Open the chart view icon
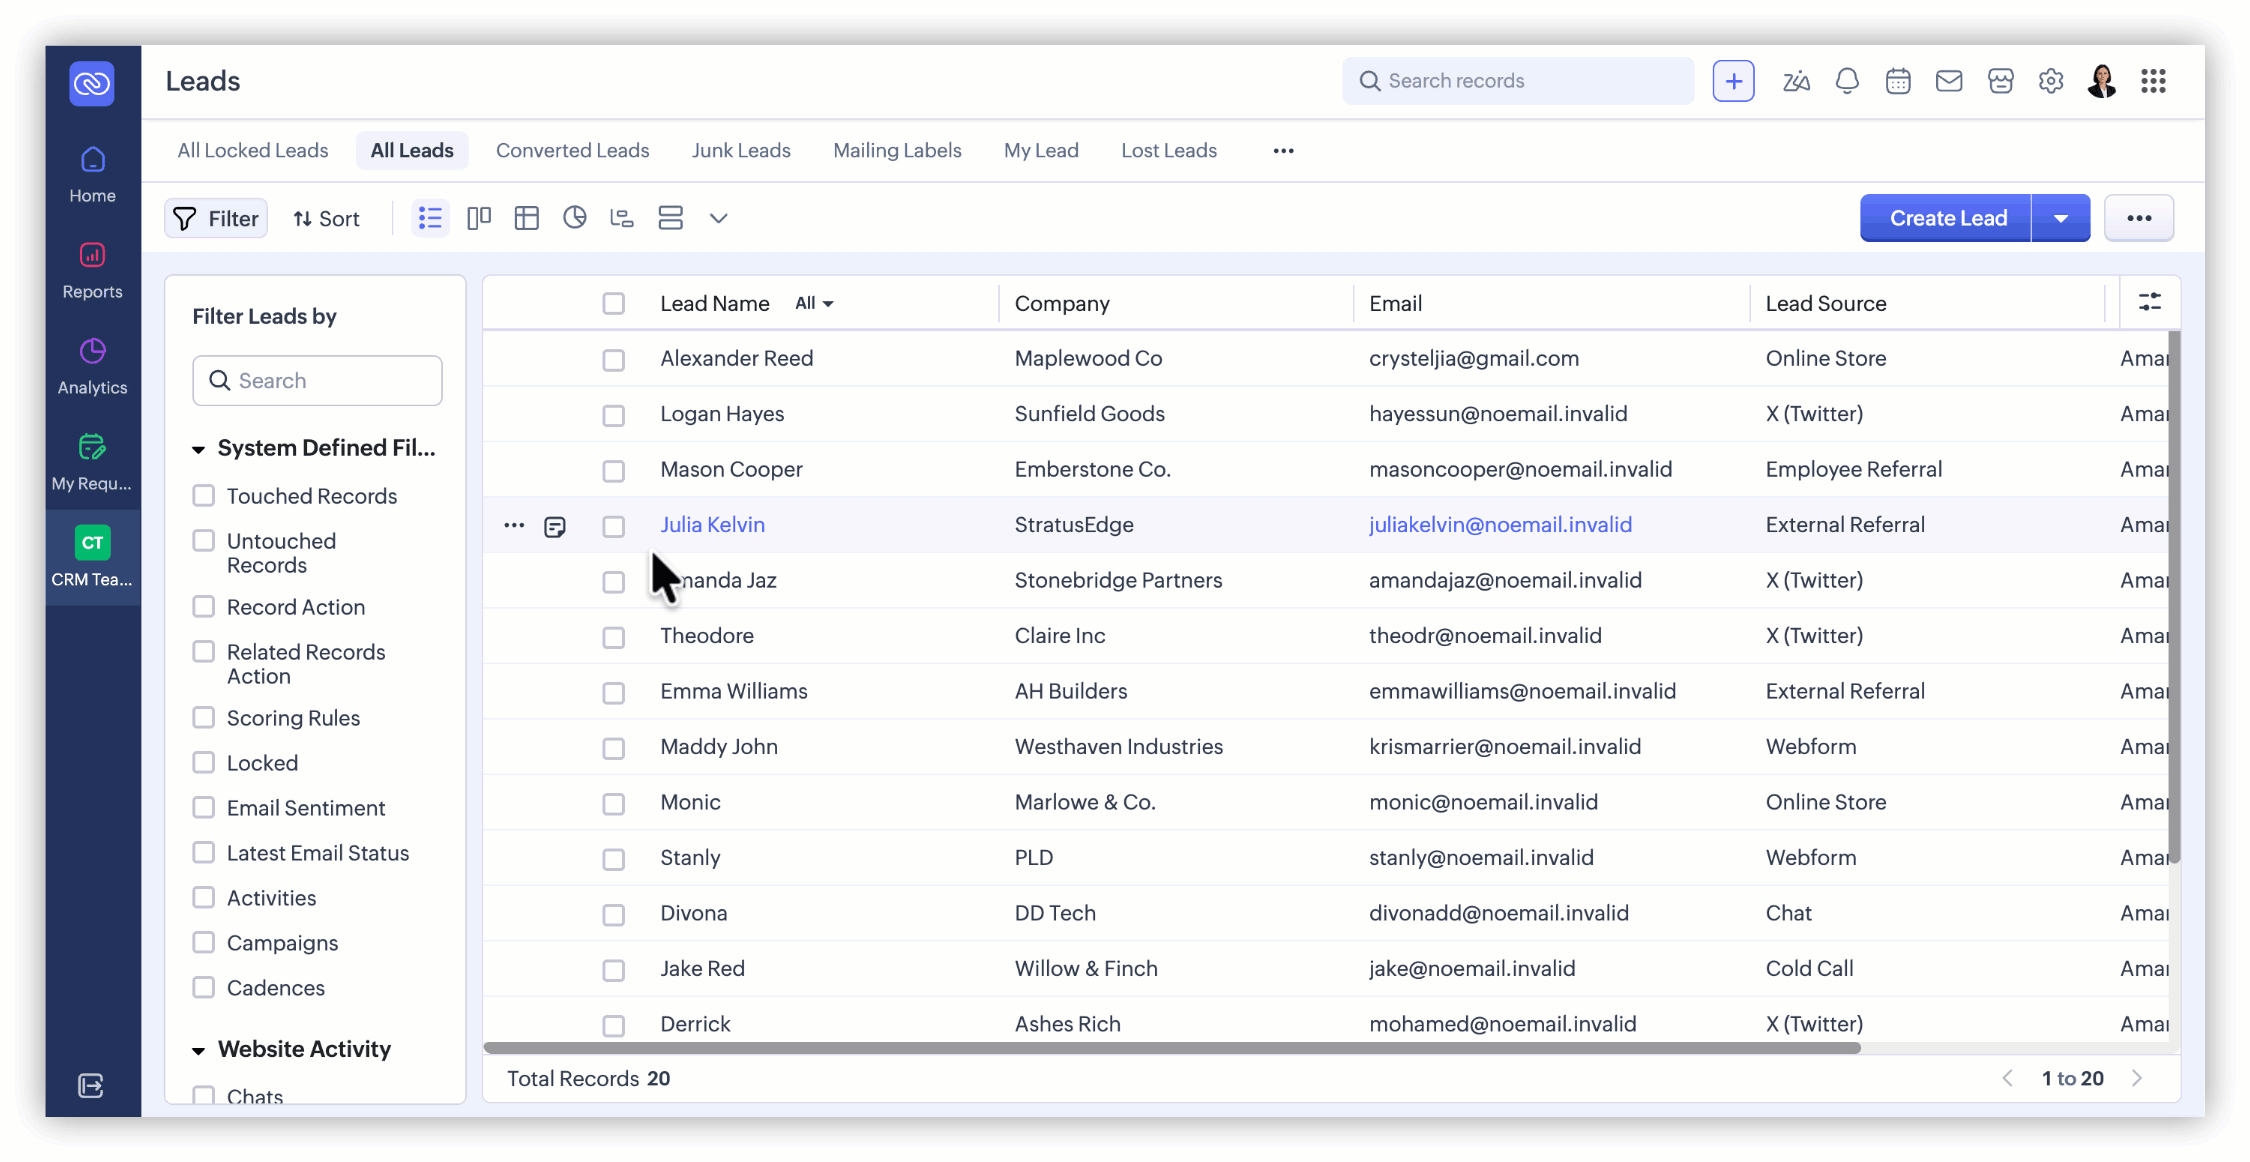 574,218
